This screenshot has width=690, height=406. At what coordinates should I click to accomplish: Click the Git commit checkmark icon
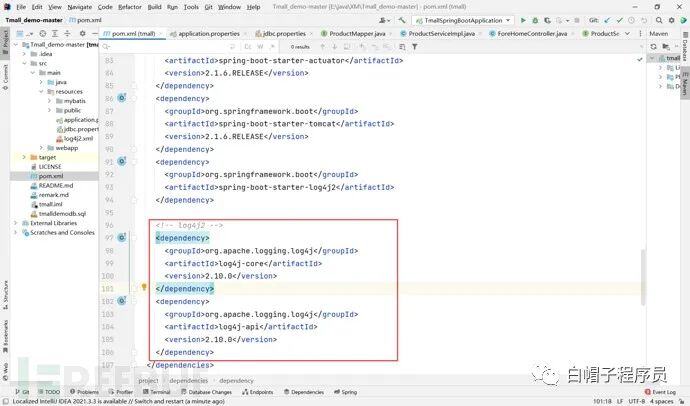(620, 20)
